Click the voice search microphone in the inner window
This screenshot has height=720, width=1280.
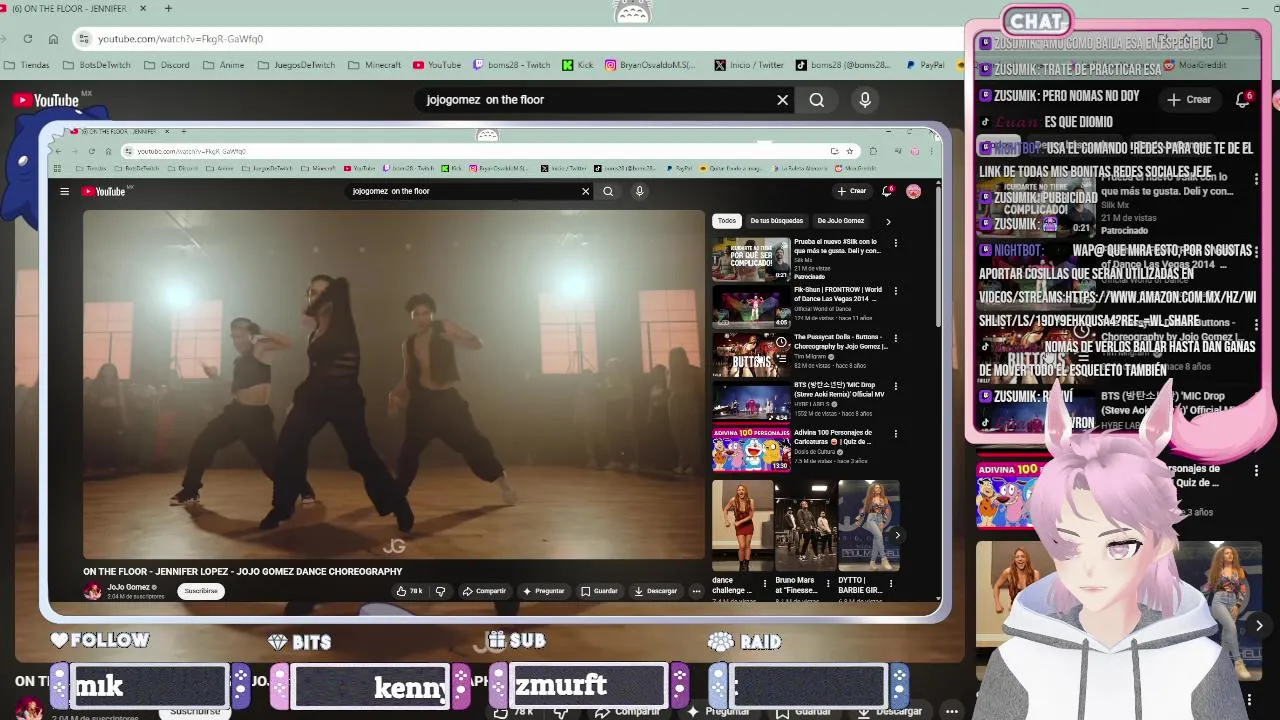[x=639, y=191]
